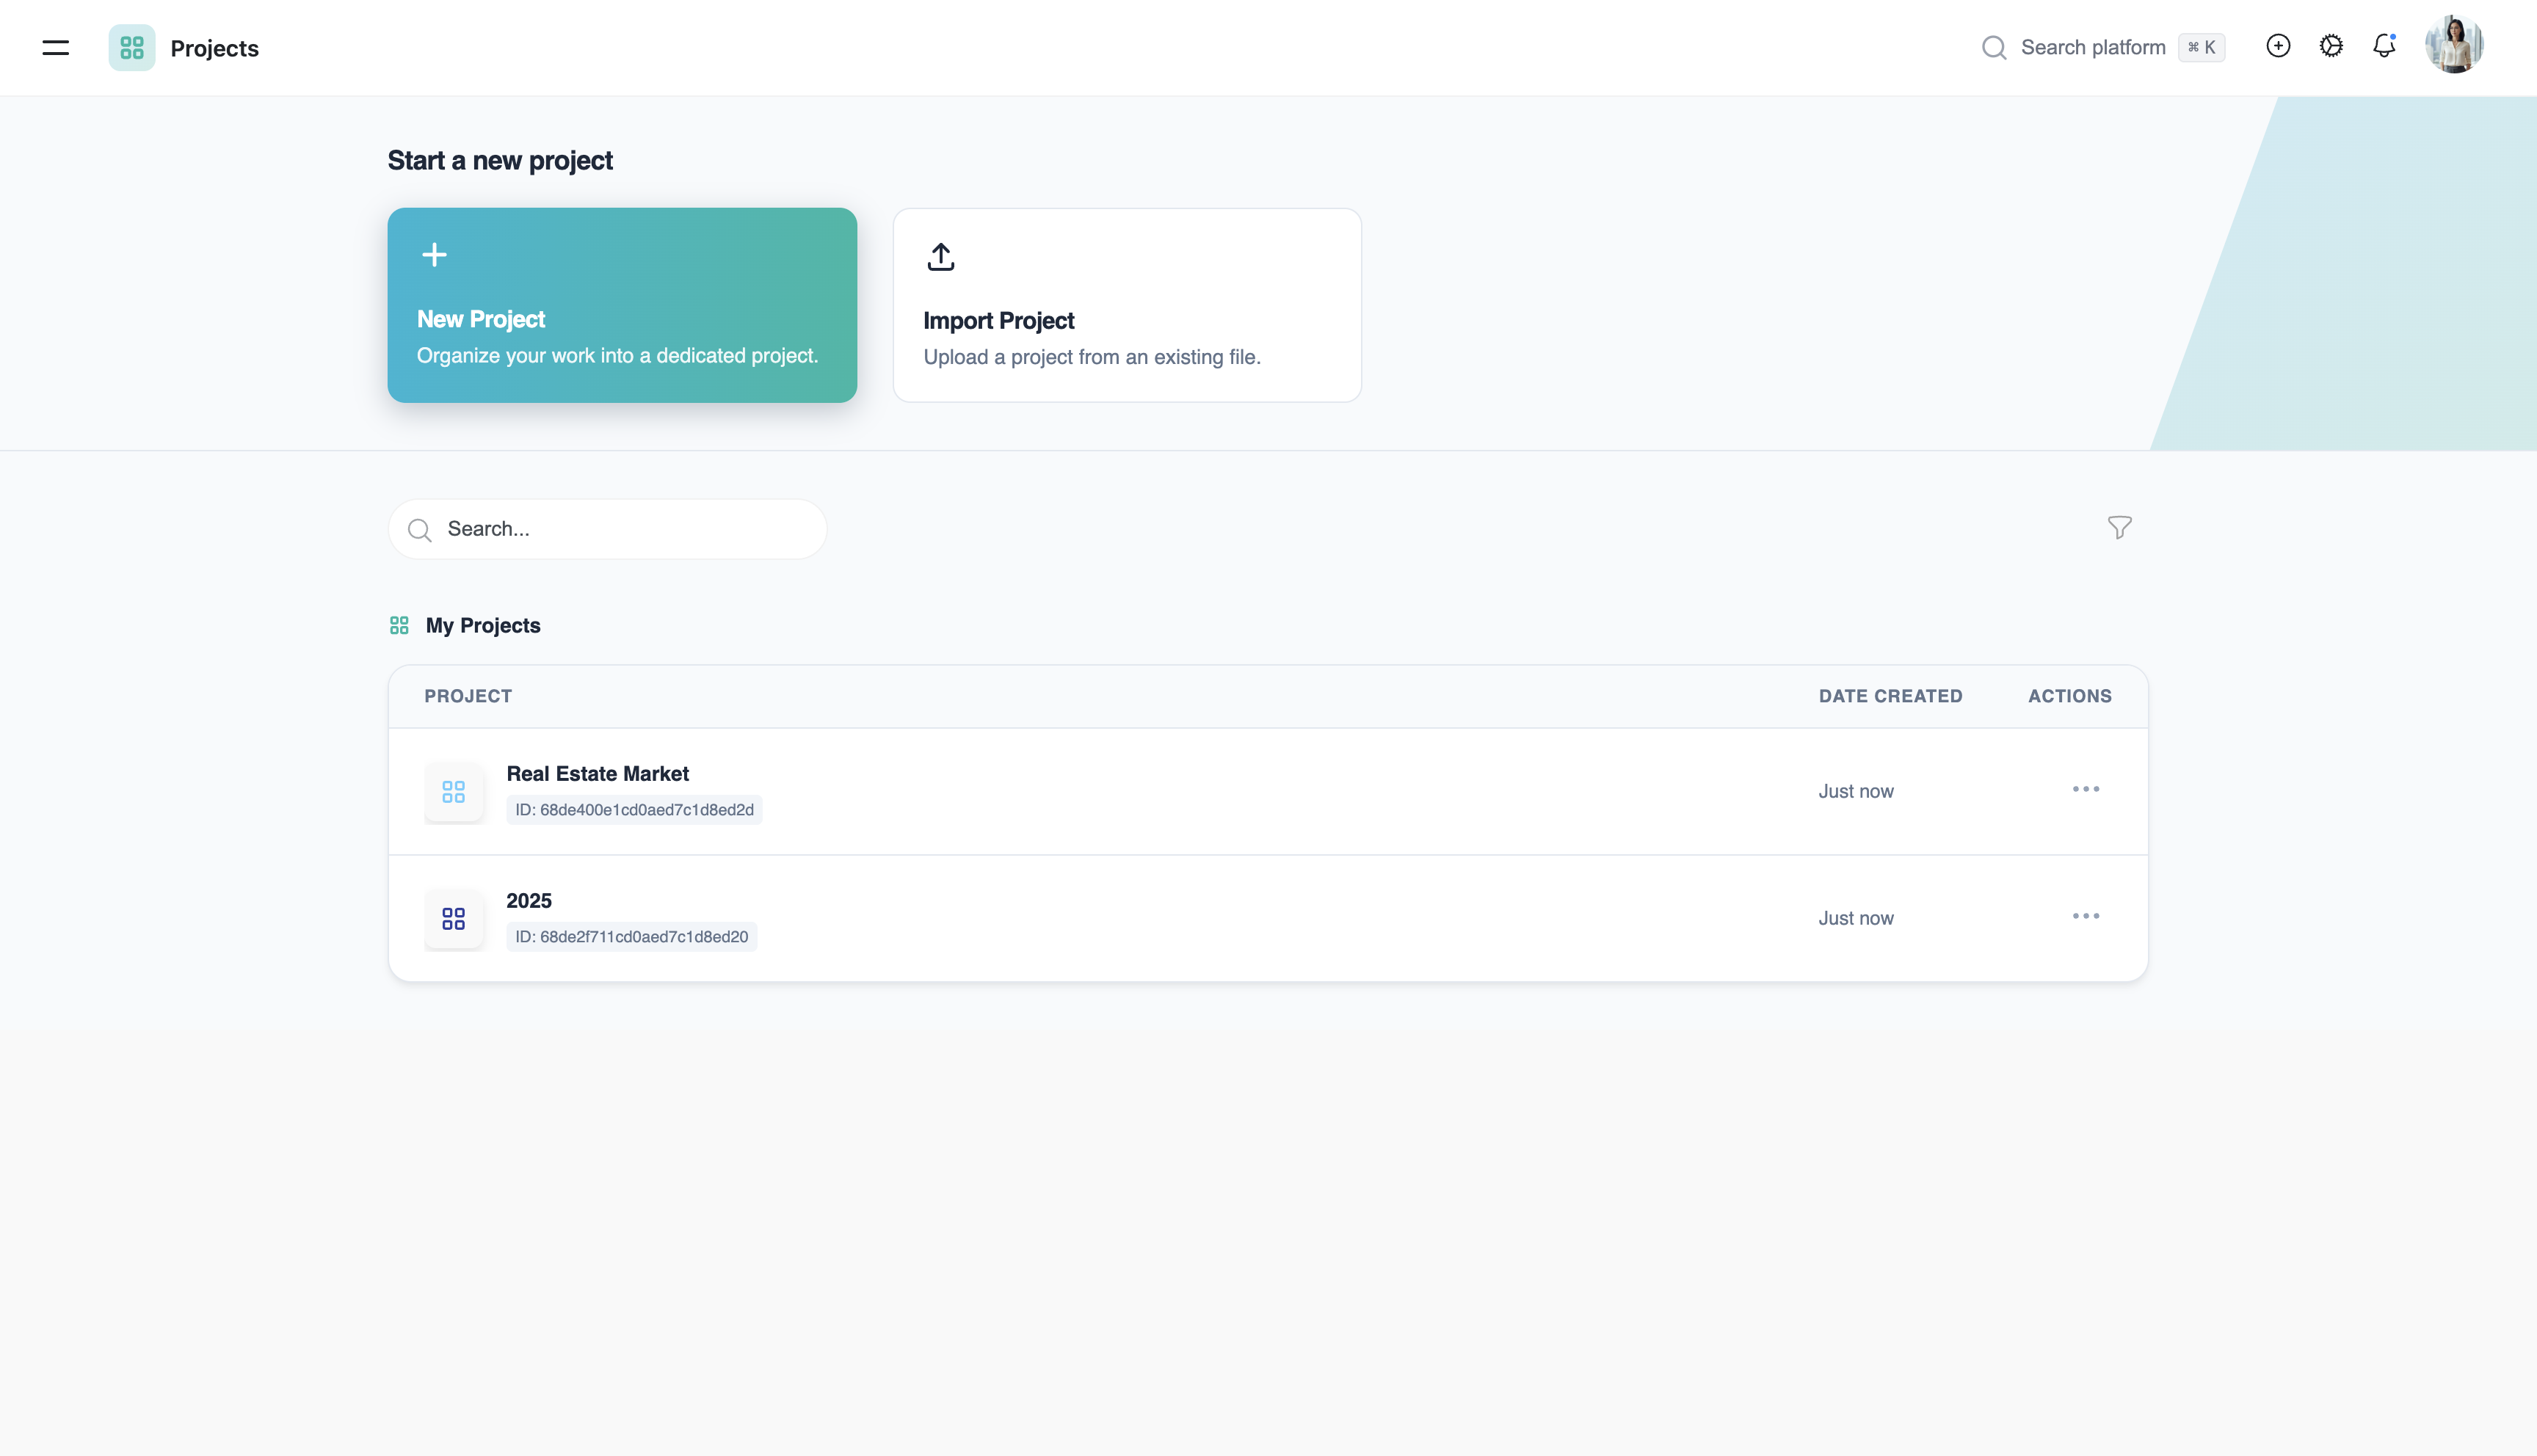The image size is (2537, 1456).
Task: Open settings via gear icon
Action: tap(2331, 46)
